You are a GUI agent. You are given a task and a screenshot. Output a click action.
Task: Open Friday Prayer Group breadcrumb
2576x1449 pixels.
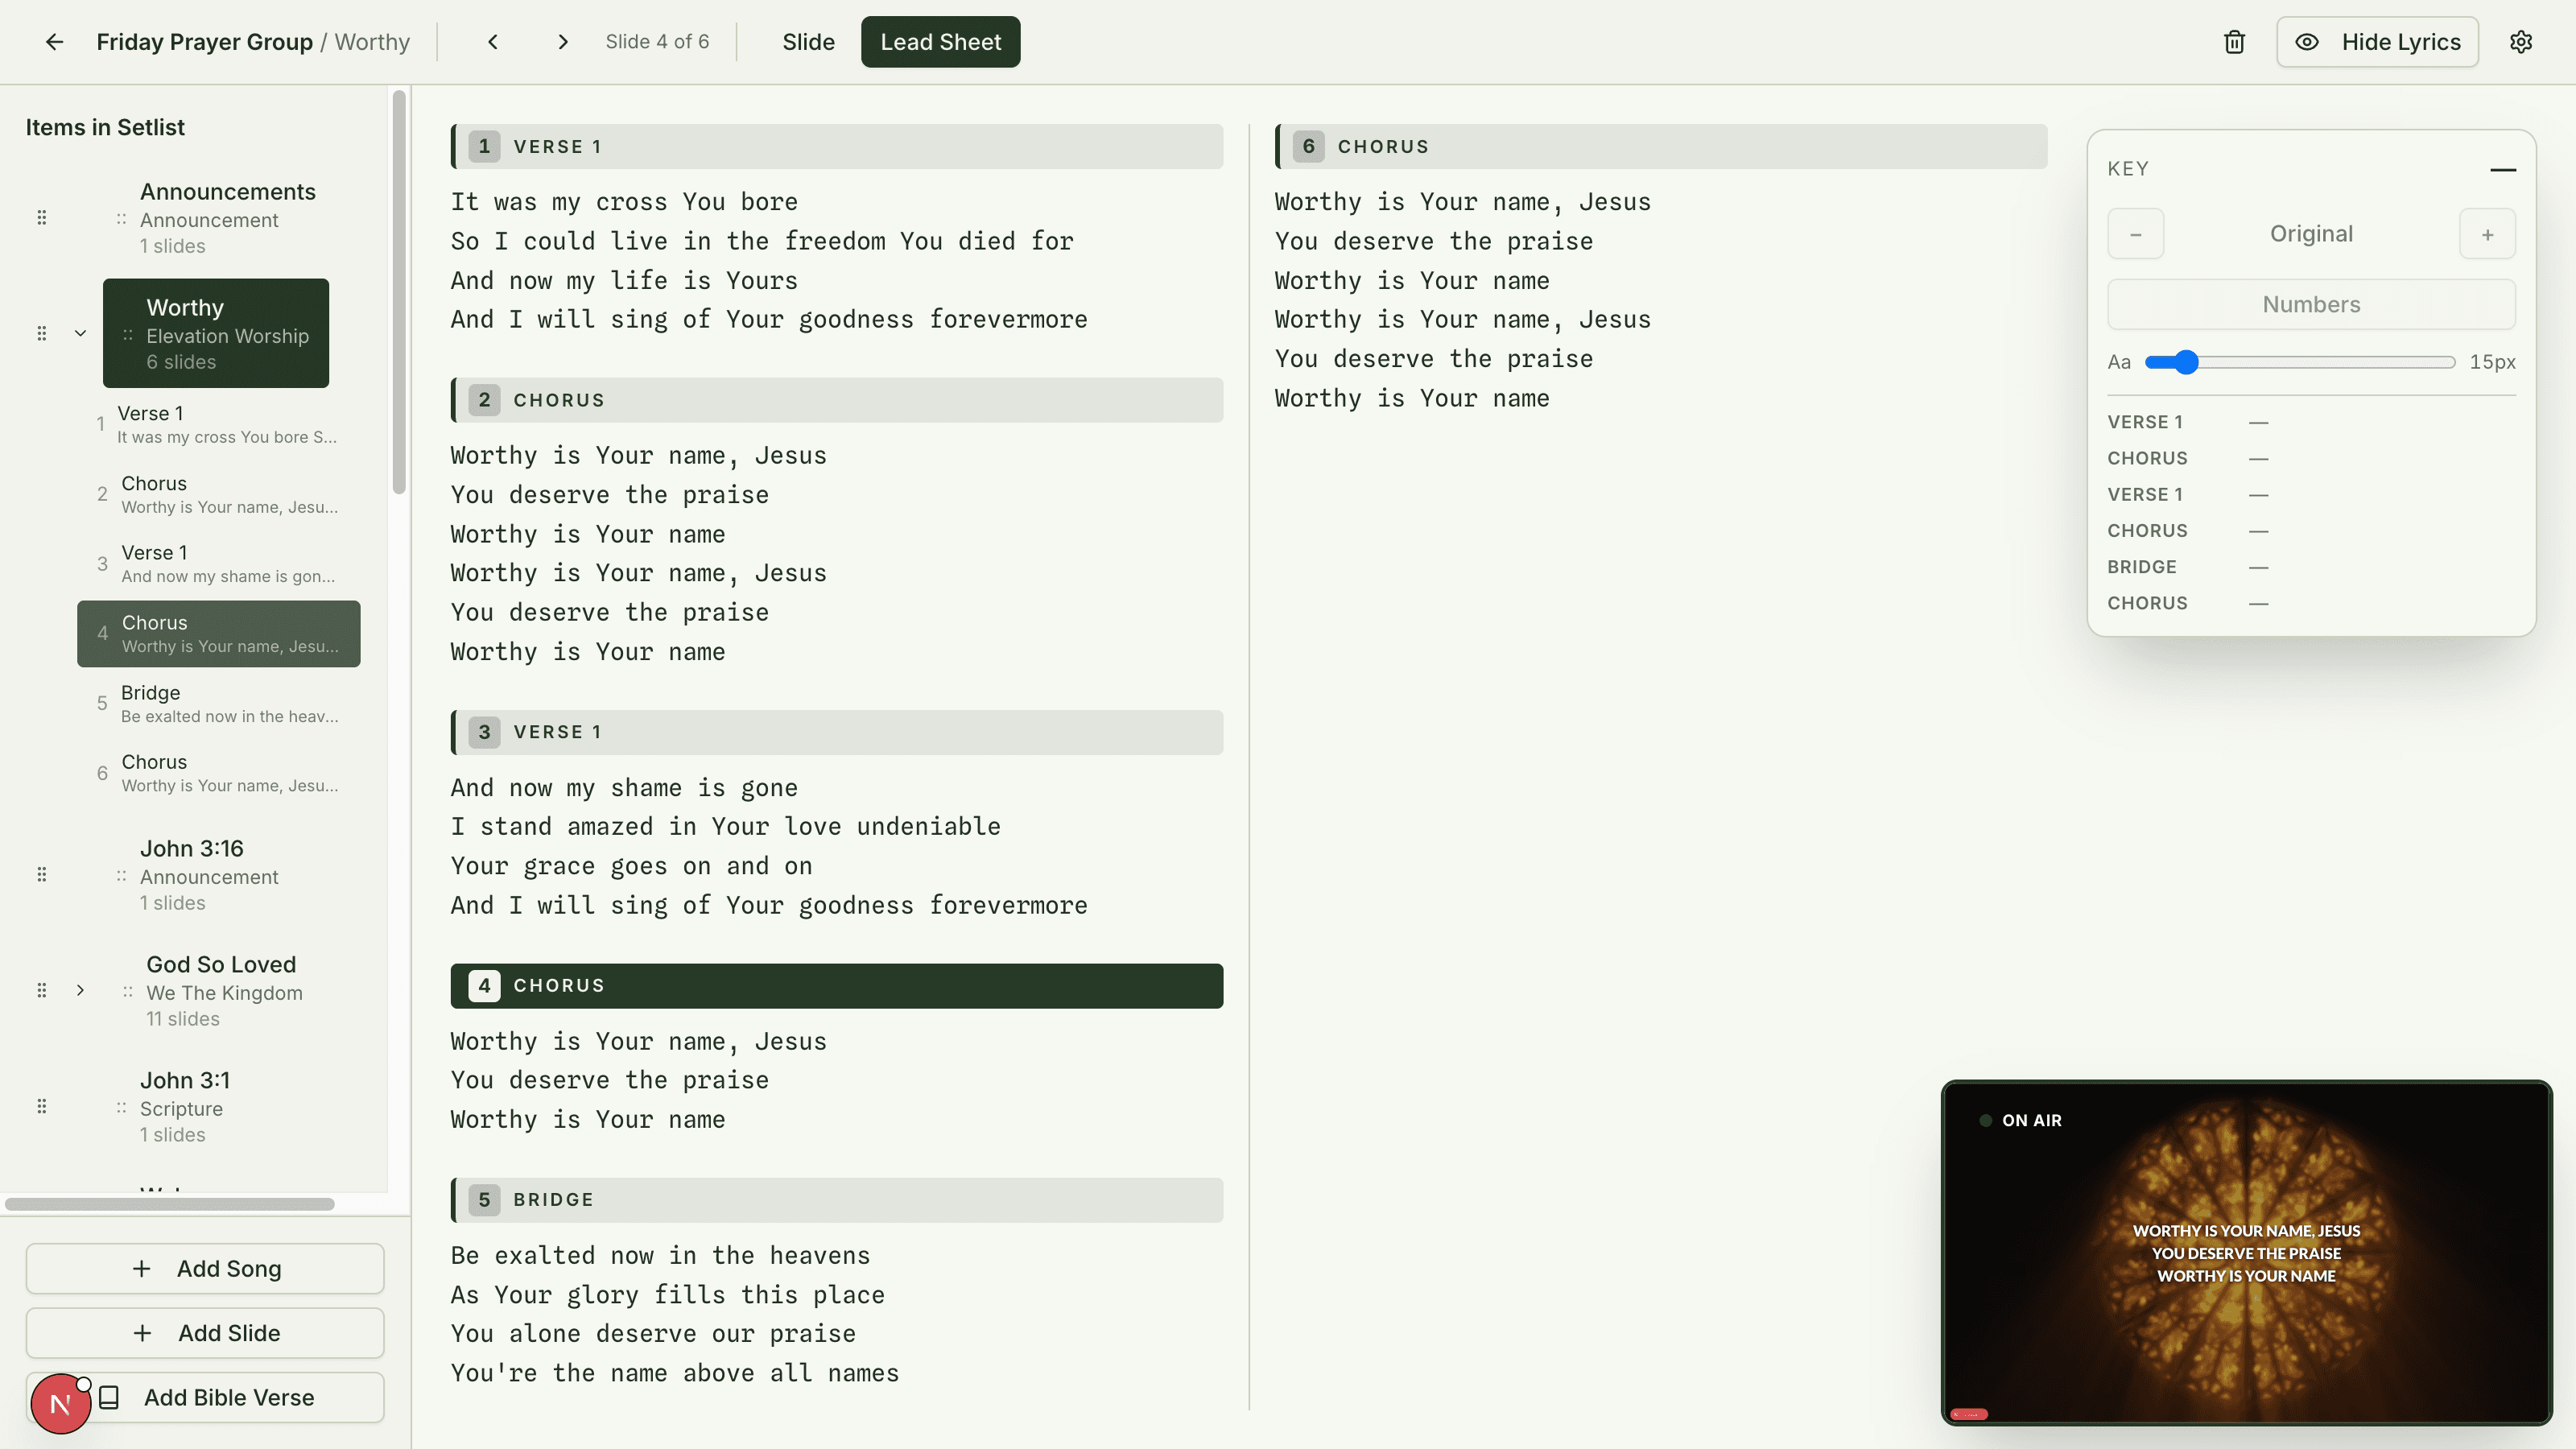click(204, 42)
